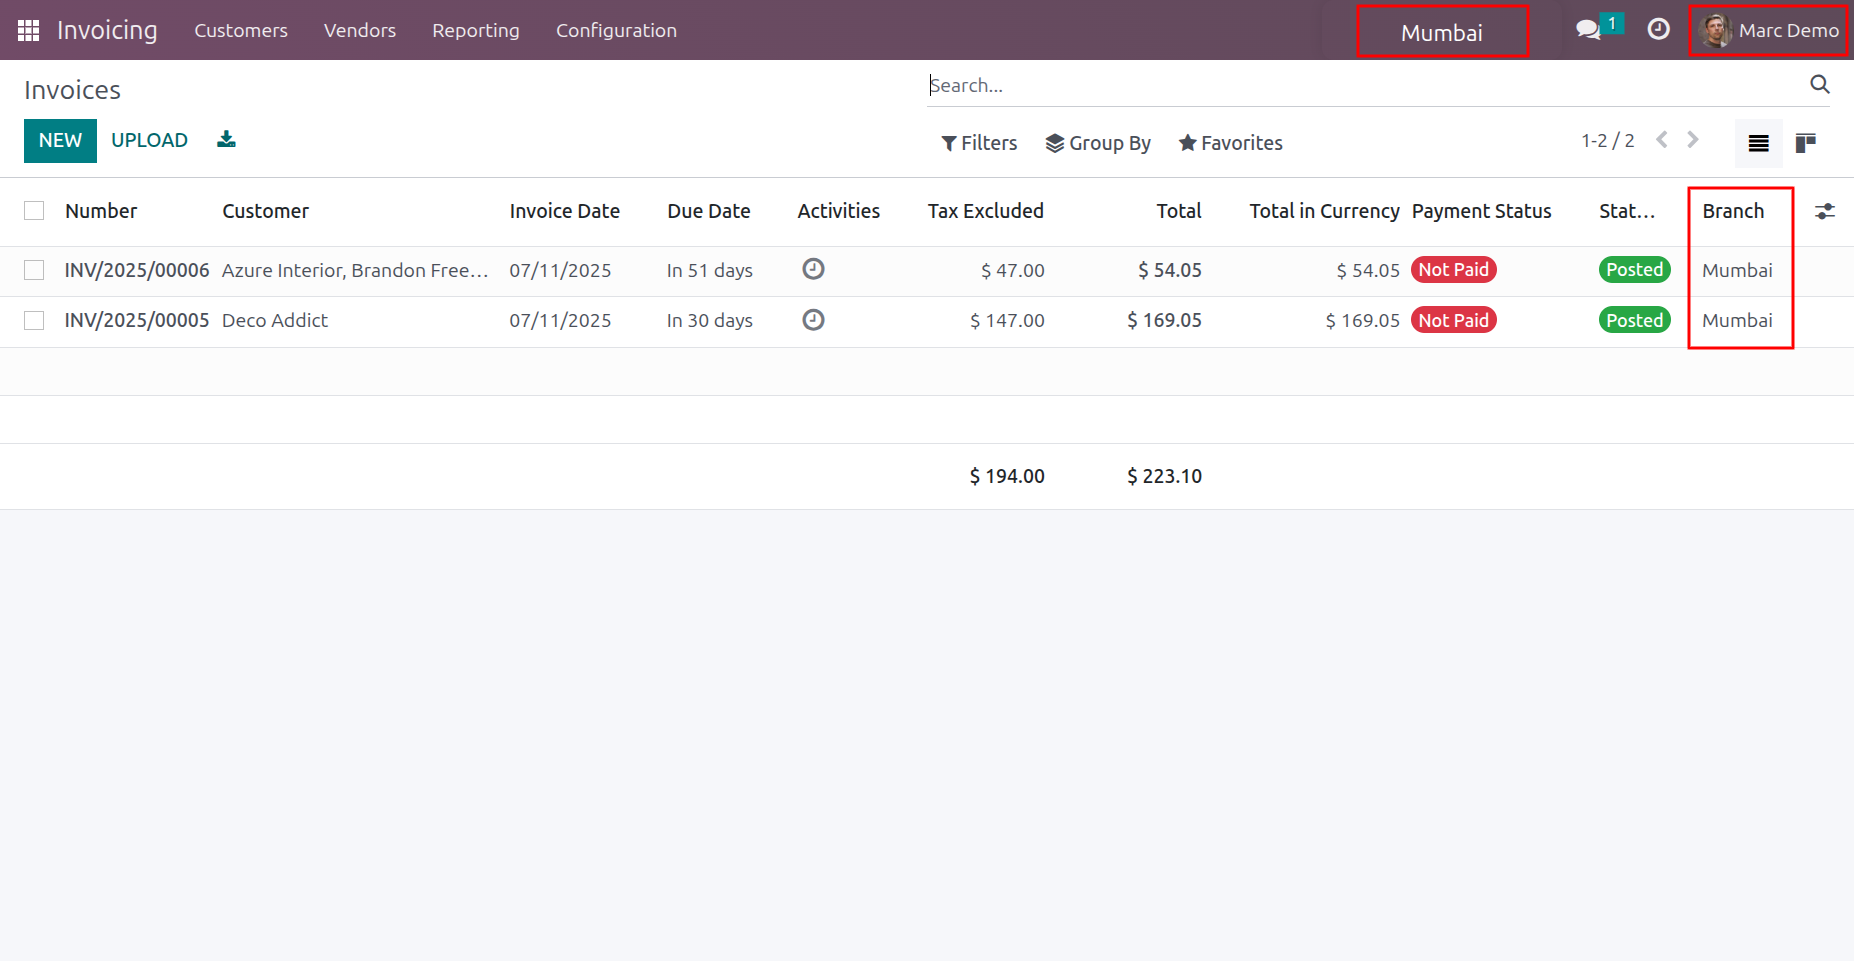Open the Filters dropdown
Screen dimensions: 1854x961
pyautogui.click(x=979, y=143)
